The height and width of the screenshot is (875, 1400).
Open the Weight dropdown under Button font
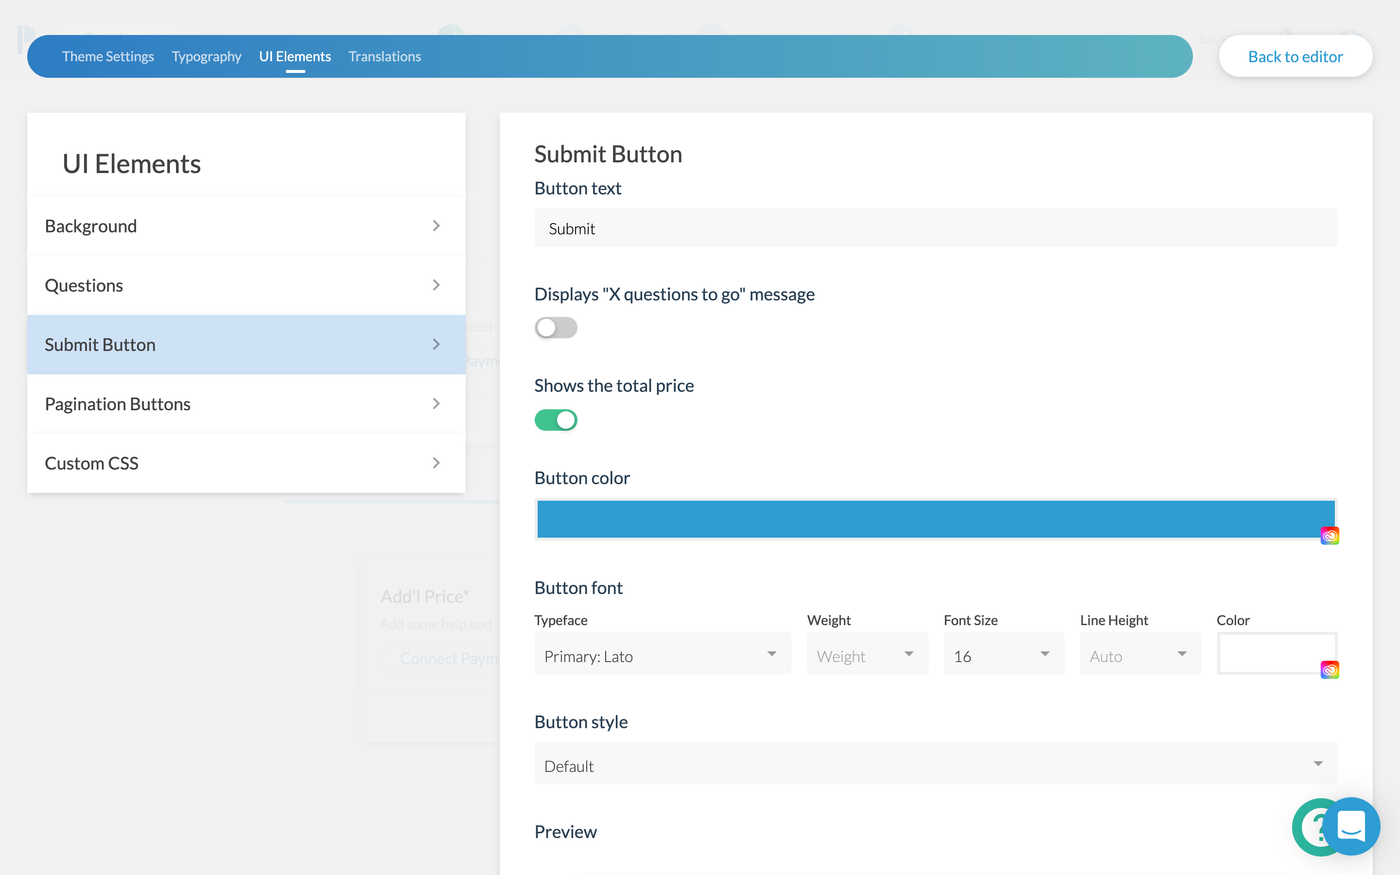coord(866,654)
